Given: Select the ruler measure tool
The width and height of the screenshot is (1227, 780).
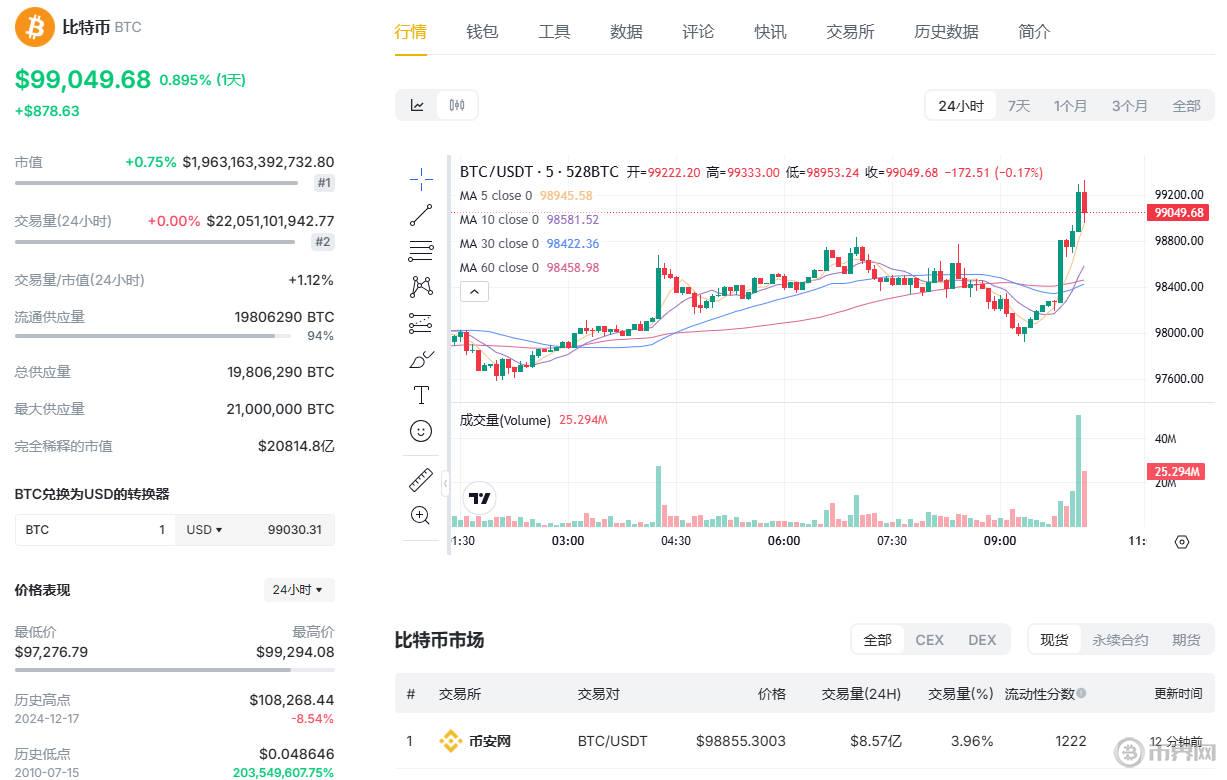Looking at the screenshot, I should coord(421,480).
